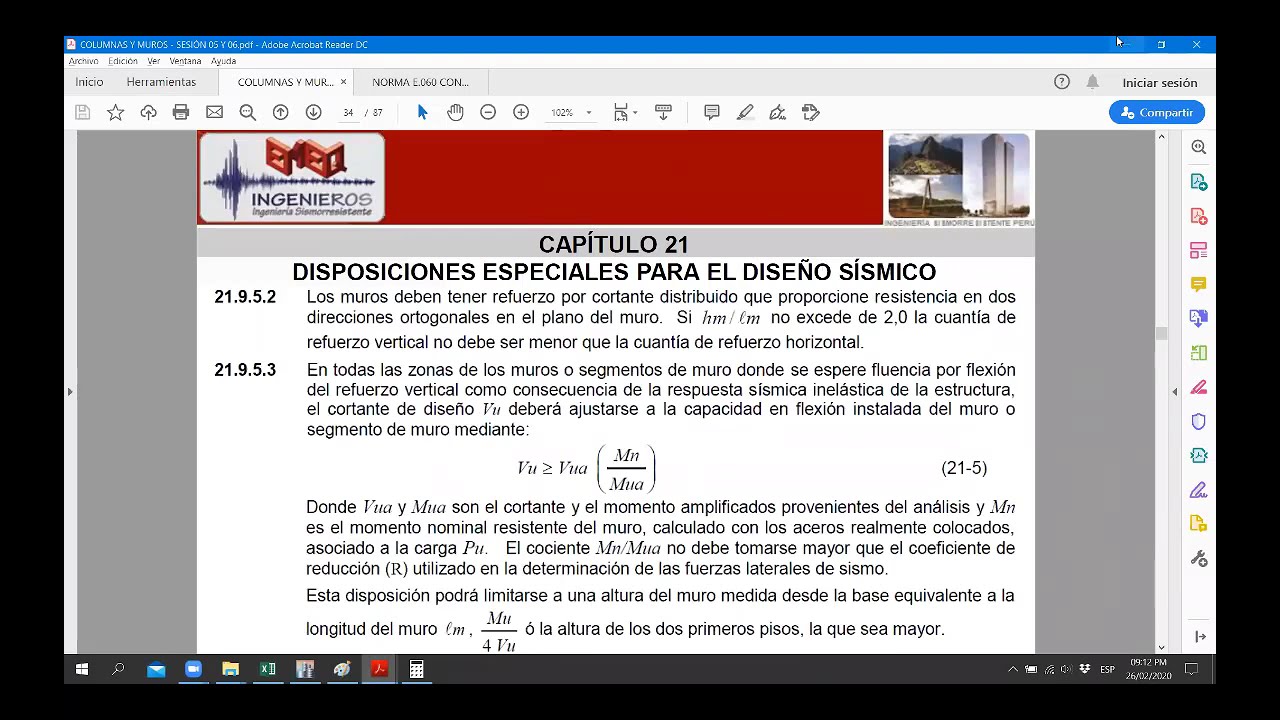This screenshot has width=1280, height=720.
Task: Open Compress PDF tool in right pane
Action: point(1199,456)
